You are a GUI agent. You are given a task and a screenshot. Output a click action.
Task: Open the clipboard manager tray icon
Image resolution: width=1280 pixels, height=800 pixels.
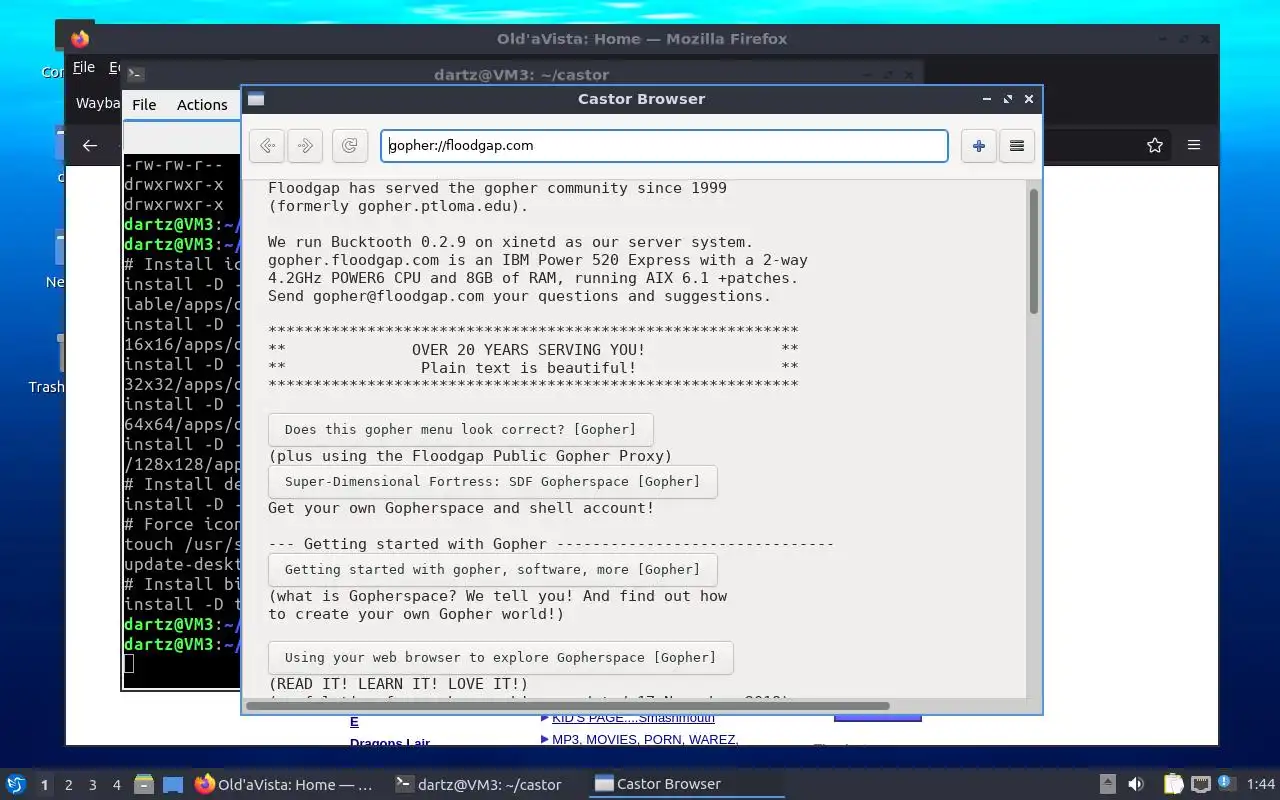(x=1174, y=784)
